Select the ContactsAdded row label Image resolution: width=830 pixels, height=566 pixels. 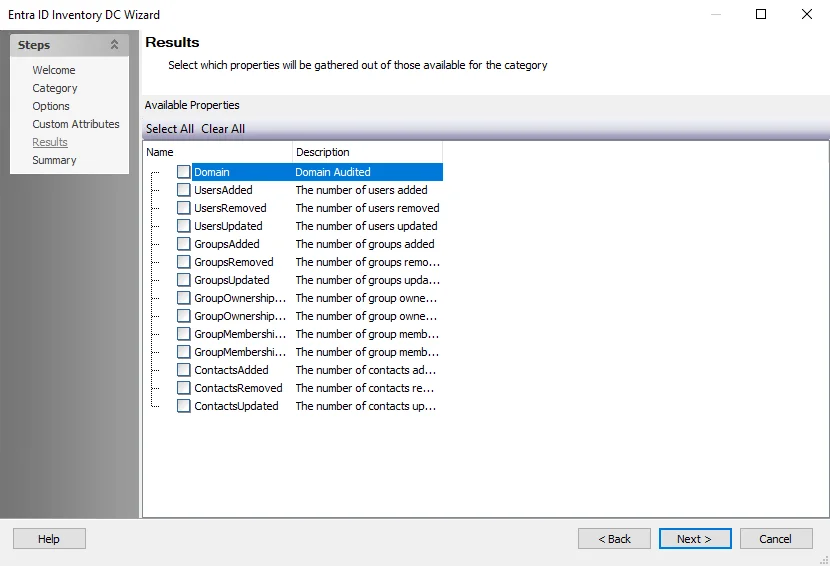[x=231, y=370]
